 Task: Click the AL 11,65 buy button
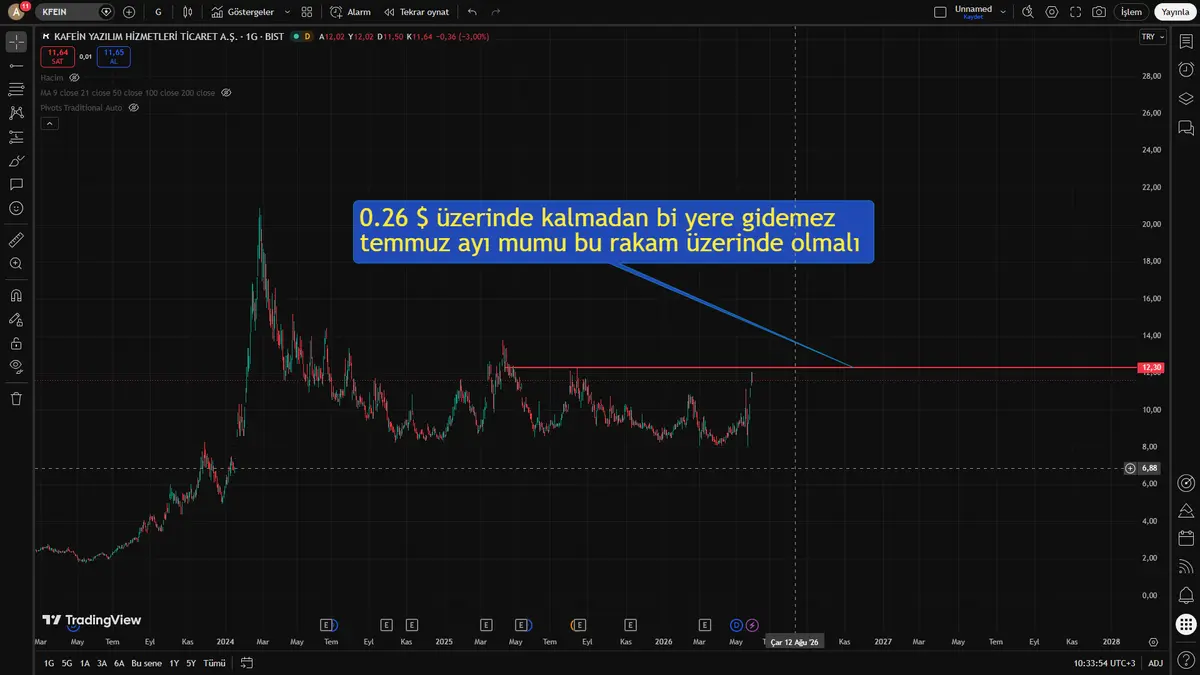(x=113, y=56)
